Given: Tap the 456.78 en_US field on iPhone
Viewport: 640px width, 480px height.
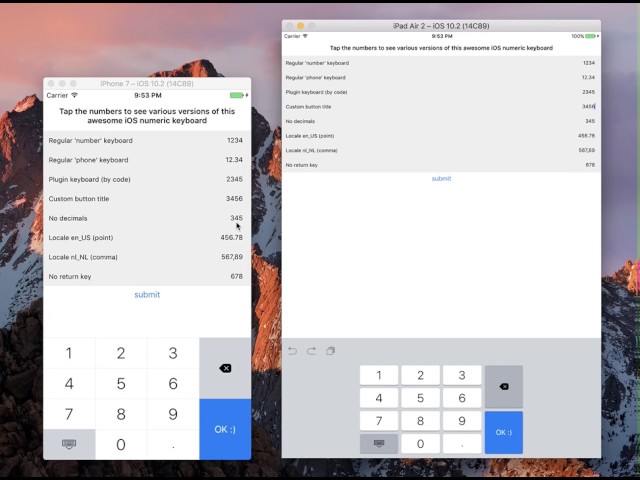Looking at the screenshot, I should [x=231, y=238].
